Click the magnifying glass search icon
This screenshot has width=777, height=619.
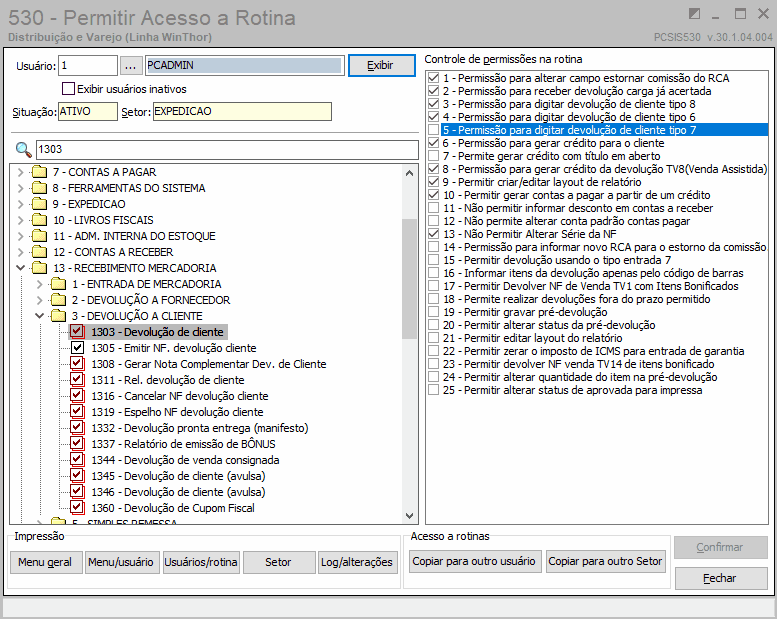click(x=23, y=149)
